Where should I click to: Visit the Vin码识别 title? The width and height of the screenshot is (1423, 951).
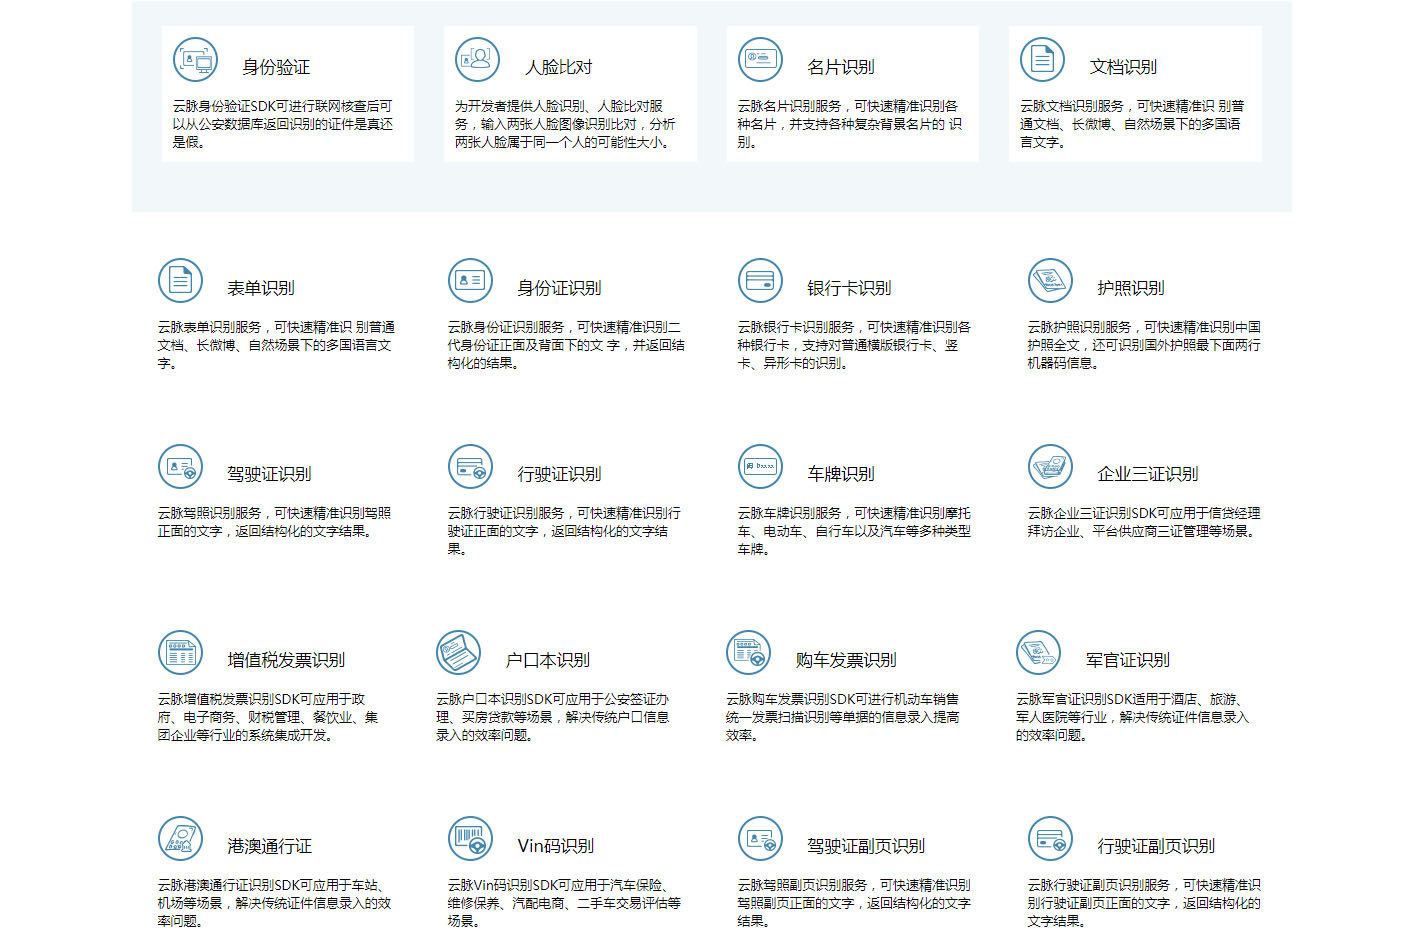(556, 846)
